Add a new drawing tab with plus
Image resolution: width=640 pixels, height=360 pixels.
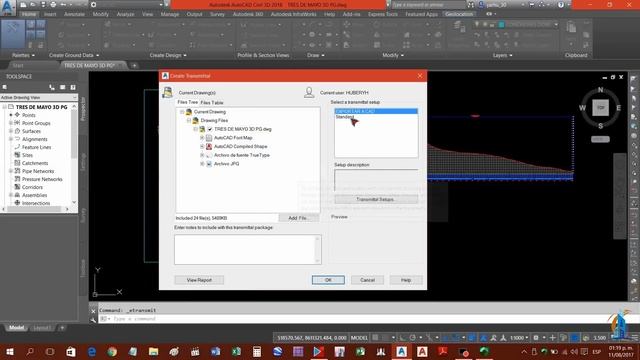point(134,65)
